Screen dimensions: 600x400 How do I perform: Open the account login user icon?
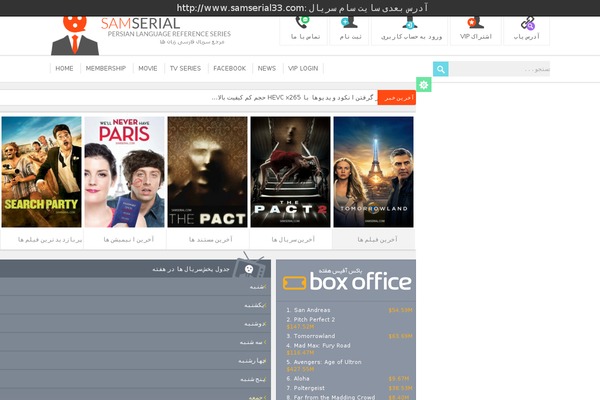pyautogui.click(x=409, y=23)
